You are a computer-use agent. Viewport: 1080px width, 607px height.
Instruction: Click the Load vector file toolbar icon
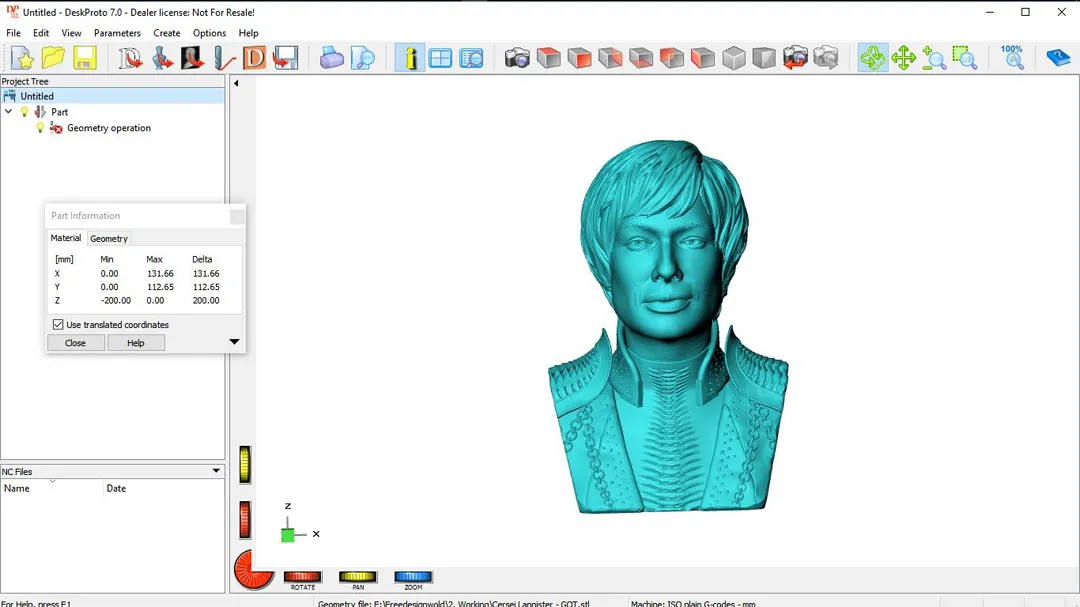(130, 58)
